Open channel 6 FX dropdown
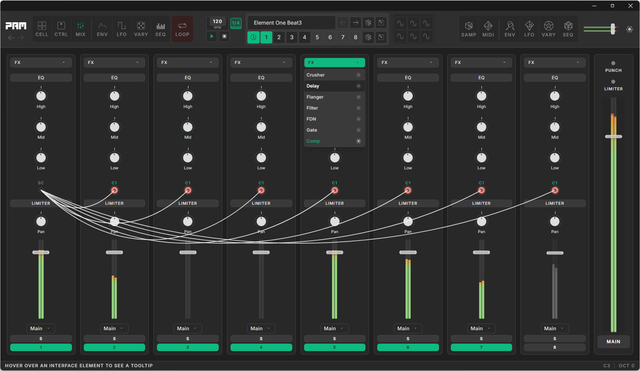The height and width of the screenshot is (371, 640). click(408, 62)
